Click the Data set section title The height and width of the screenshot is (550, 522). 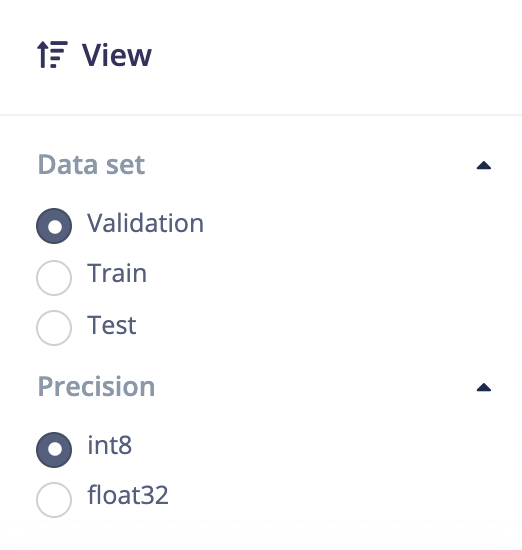pyautogui.click(x=91, y=164)
